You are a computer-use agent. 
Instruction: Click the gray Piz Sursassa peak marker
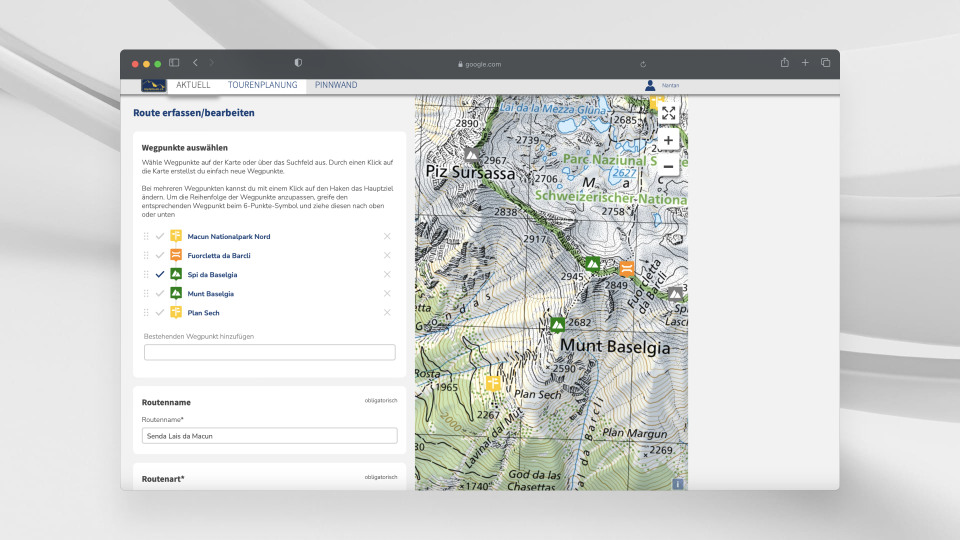click(471, 154)
